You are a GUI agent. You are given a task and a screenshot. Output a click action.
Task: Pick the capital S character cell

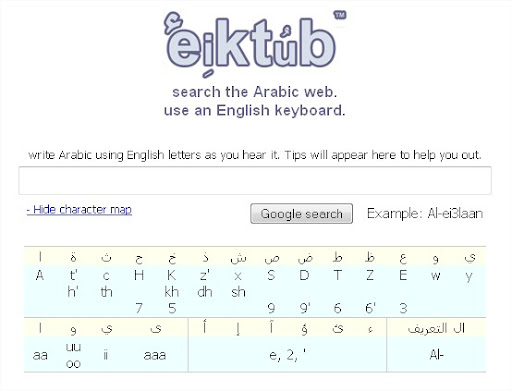coord(271,275)
